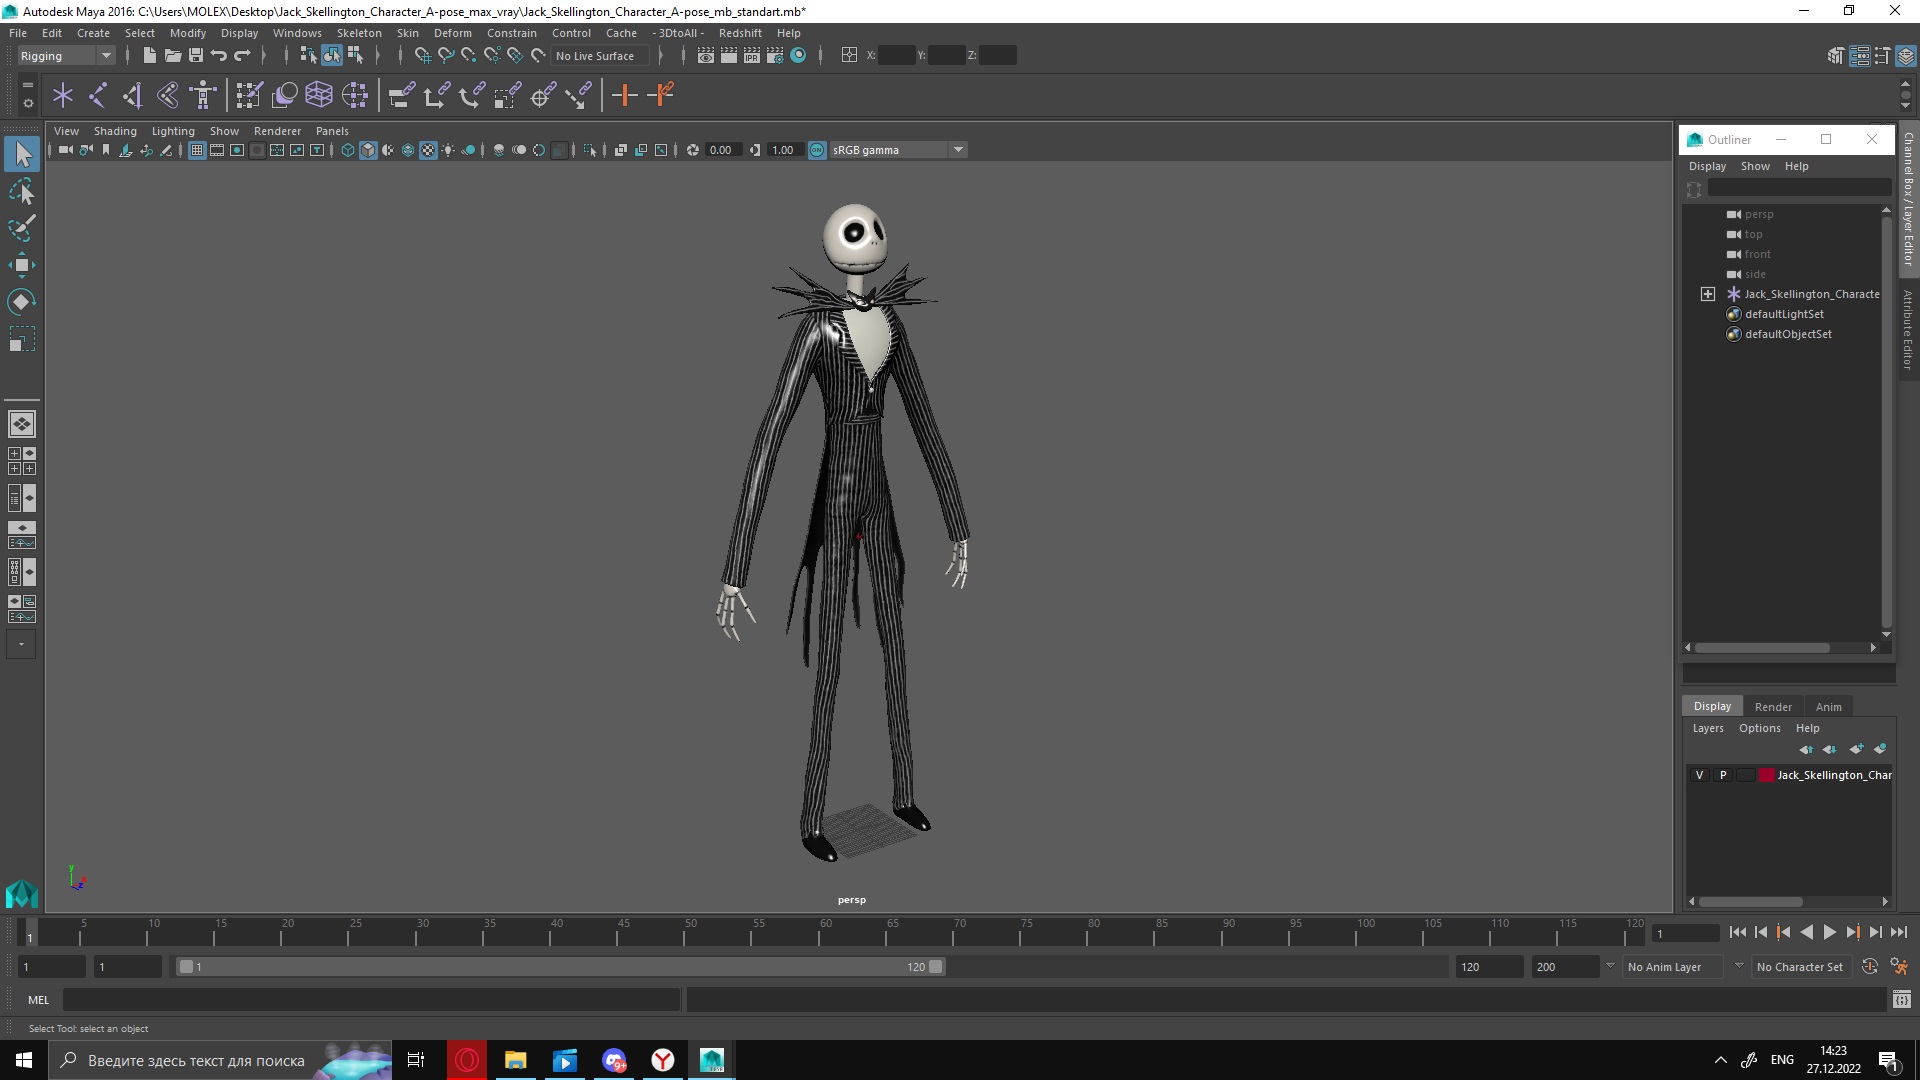Open the Render Settings clapboard icon
The width and height of the screenshot is (1920, 1080).
click(775, 55)
